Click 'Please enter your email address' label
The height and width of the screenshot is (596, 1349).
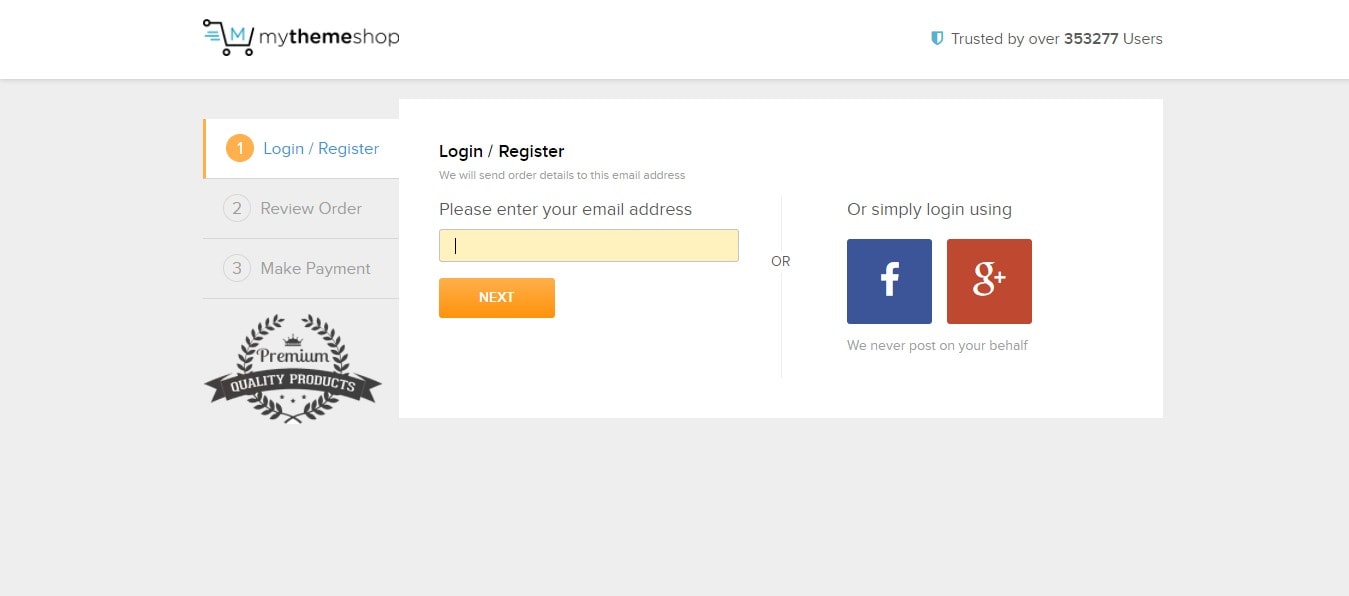[x=565, y=209]
